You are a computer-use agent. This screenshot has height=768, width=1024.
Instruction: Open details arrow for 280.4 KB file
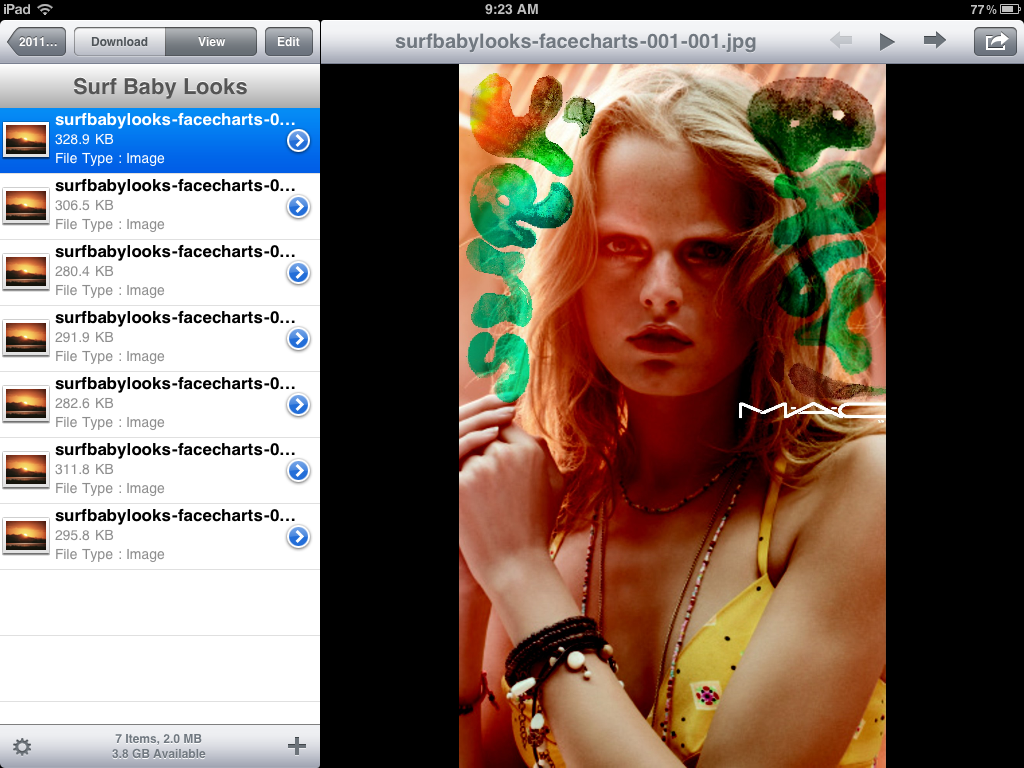(x=298, y=272)
